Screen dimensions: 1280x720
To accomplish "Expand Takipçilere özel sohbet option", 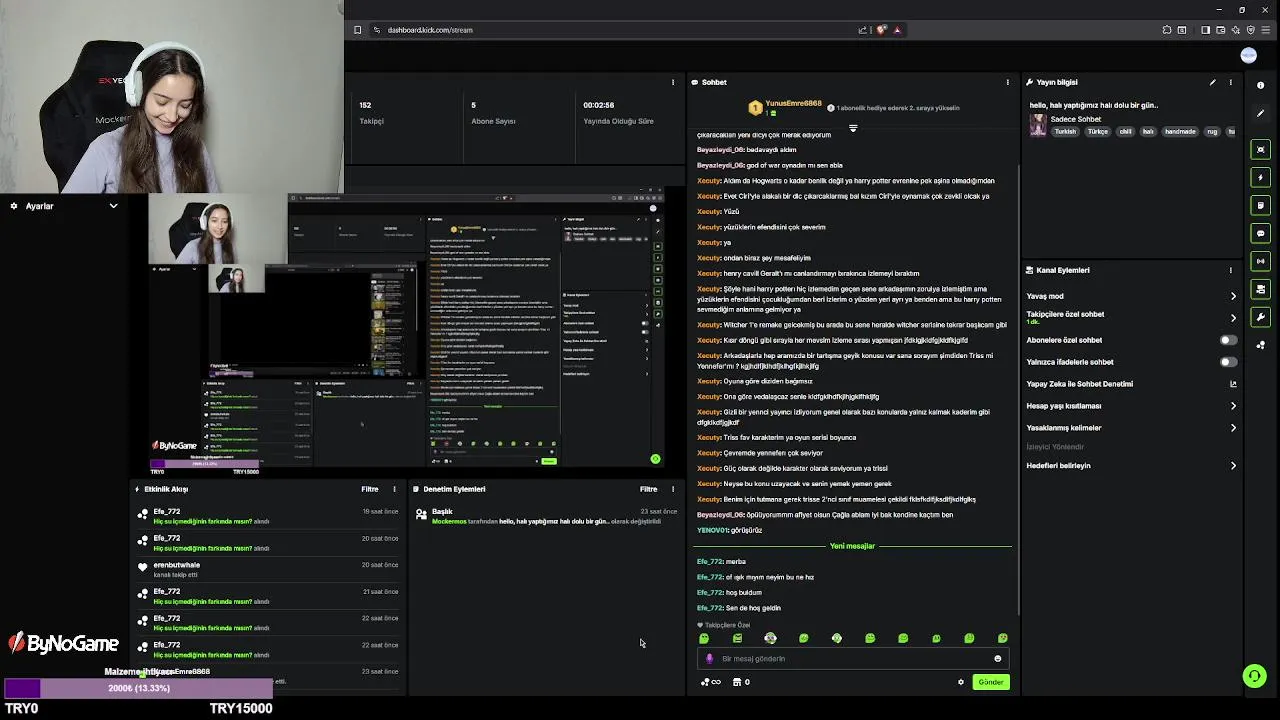I will [1233, 318].
